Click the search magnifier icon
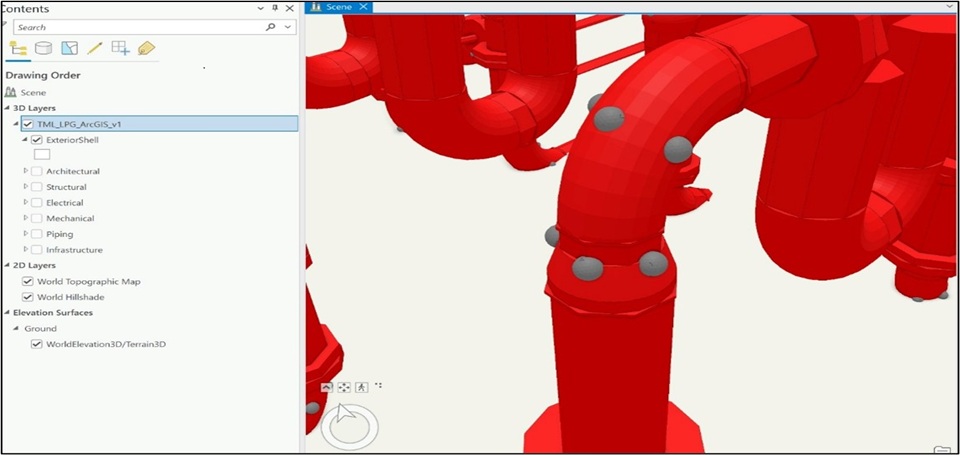Screen dimensions: 960x455 point(270,28)
